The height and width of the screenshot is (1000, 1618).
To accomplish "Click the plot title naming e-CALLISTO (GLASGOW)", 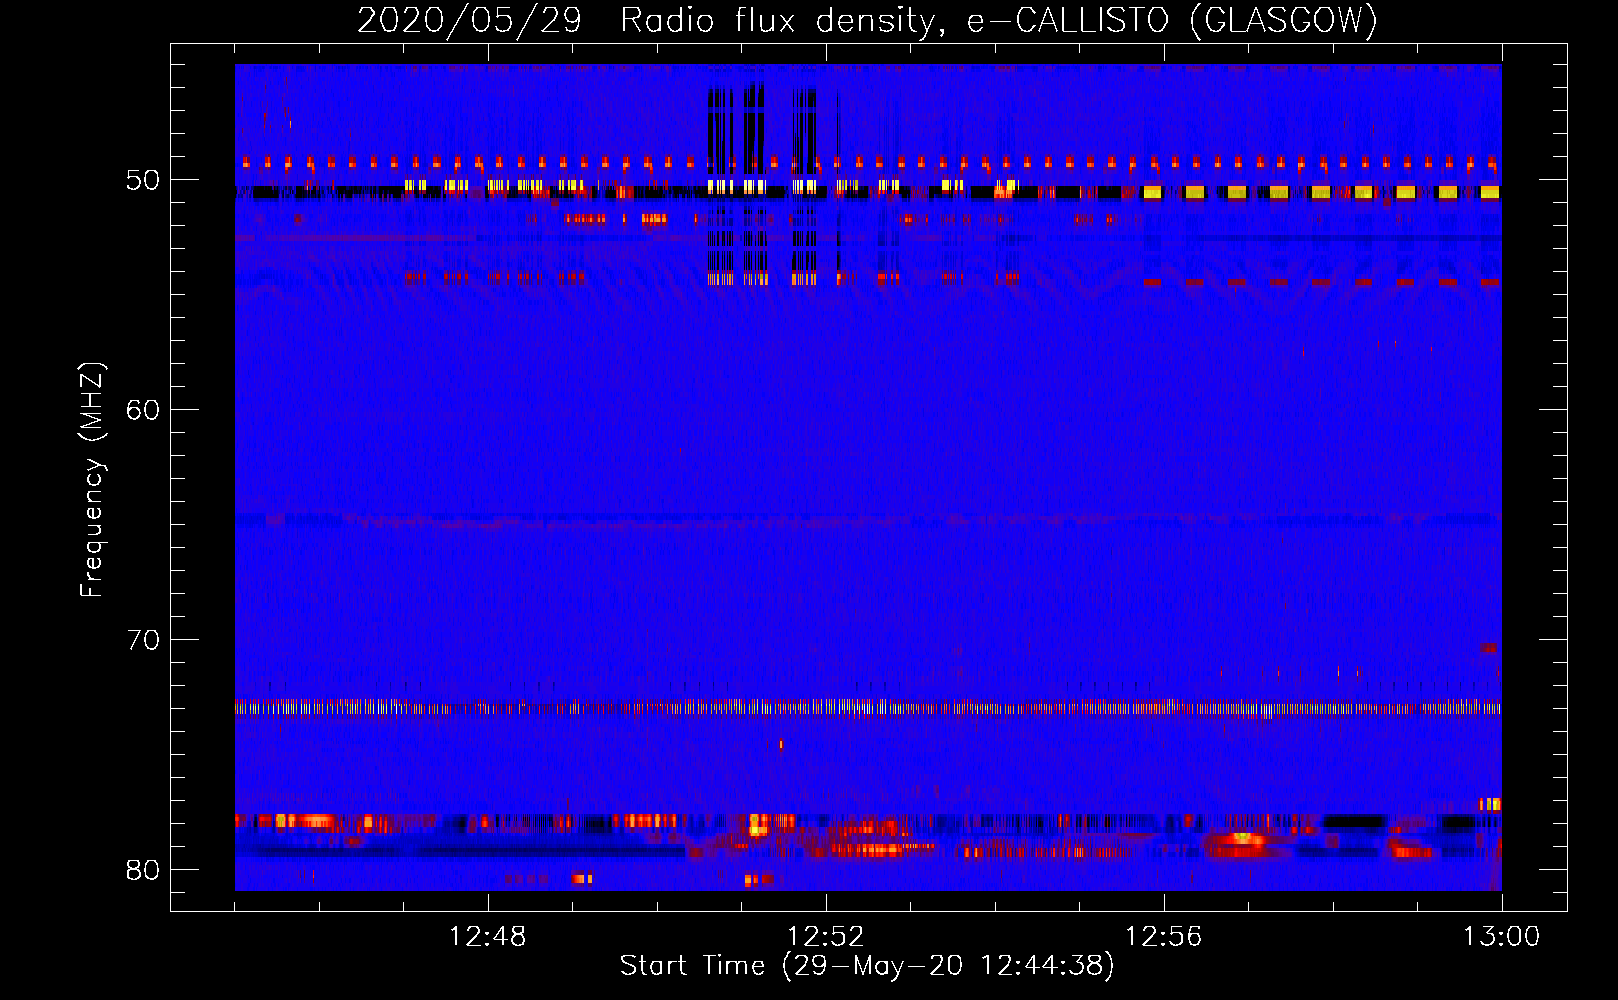I will coord(867,20).
